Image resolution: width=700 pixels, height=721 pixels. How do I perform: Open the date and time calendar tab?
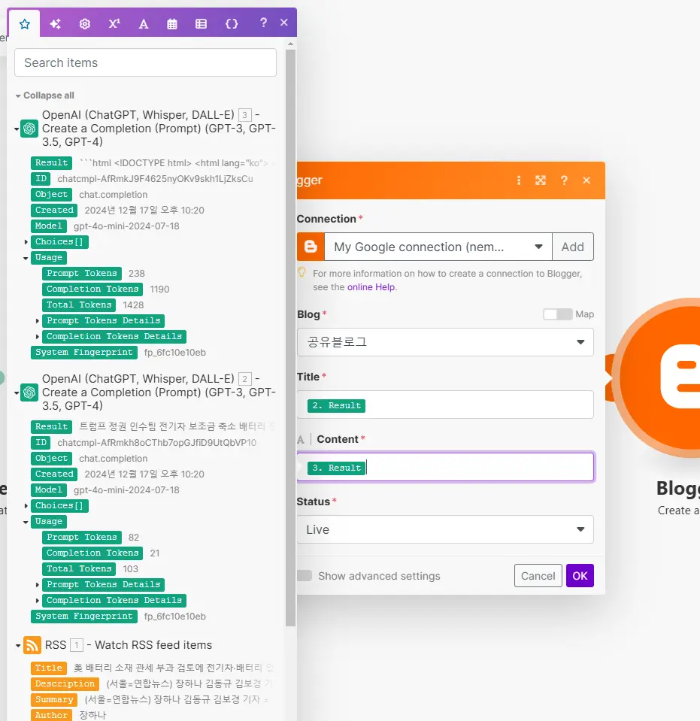click(x=172, y=24)
